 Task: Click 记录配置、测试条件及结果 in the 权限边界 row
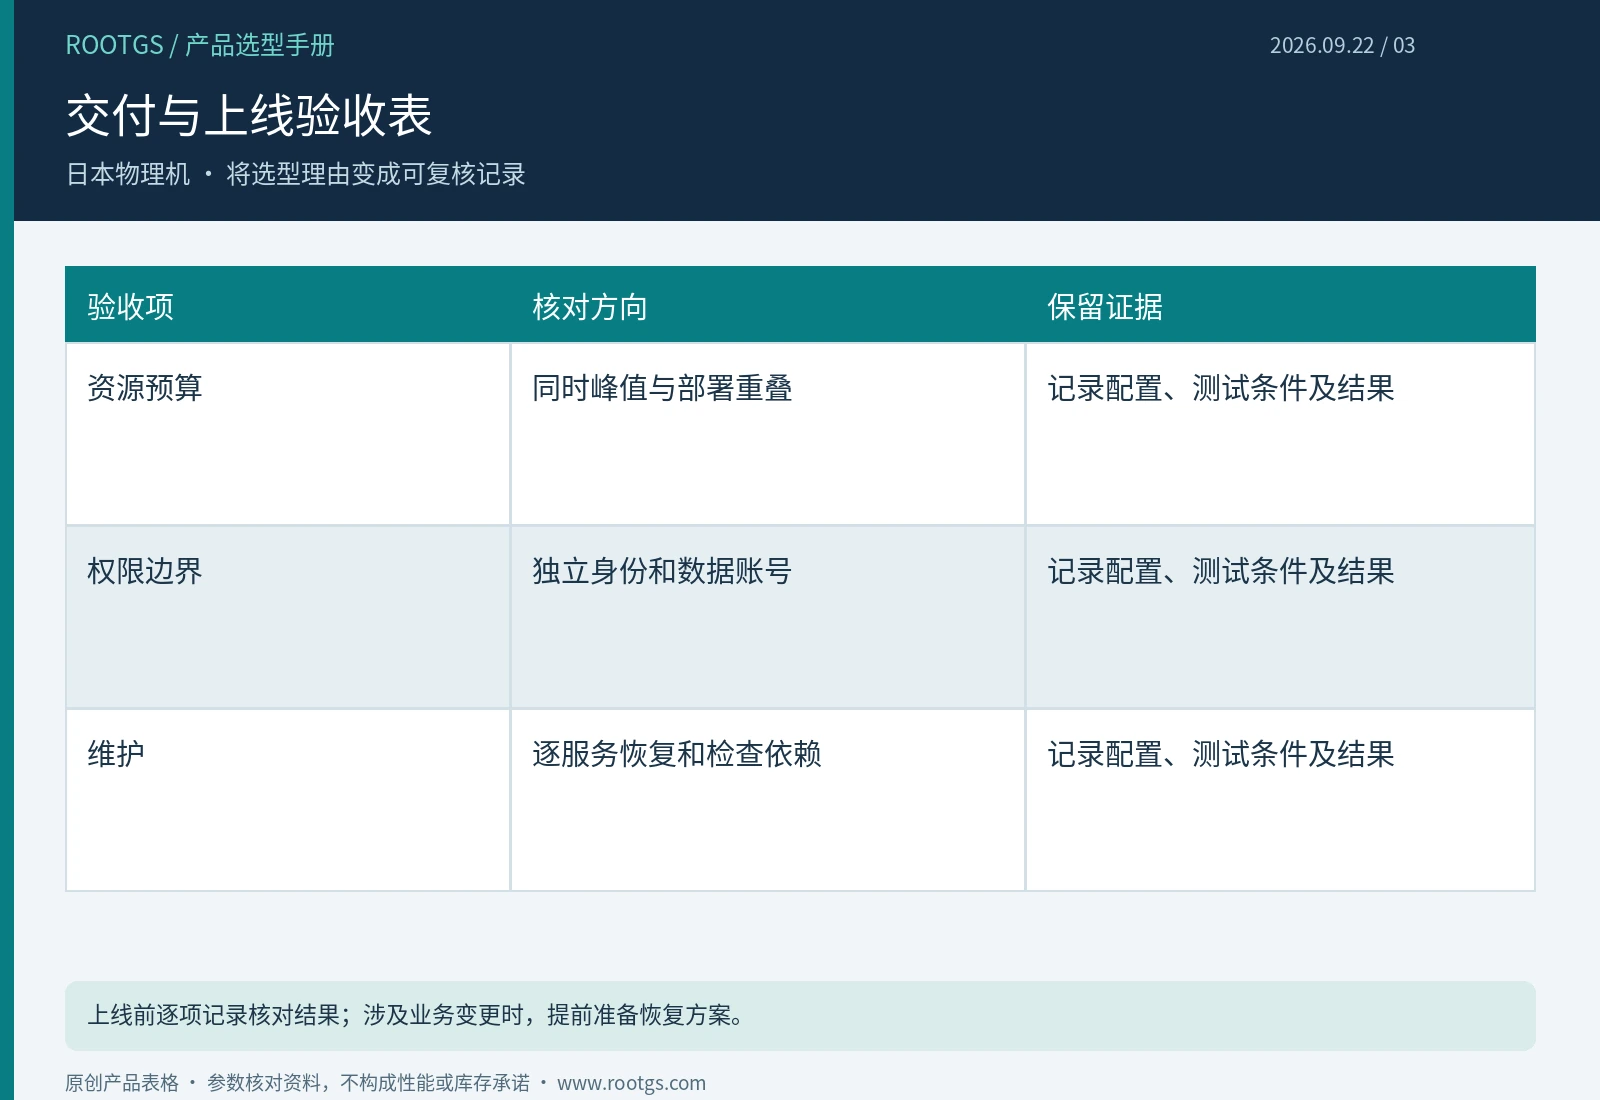(x=1221, y=571)
